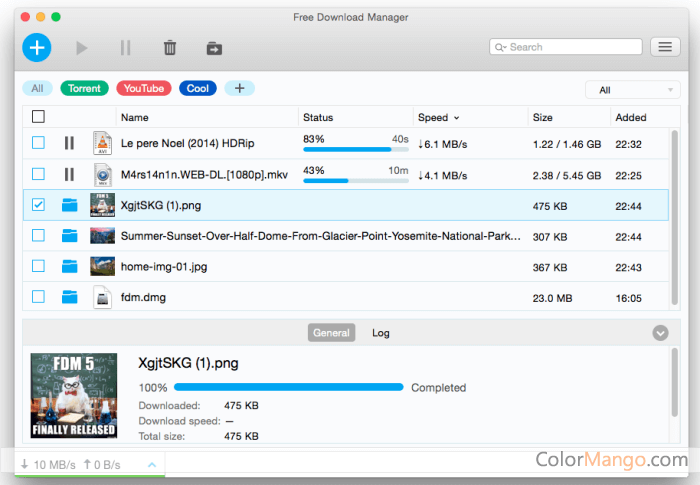Click the move-to-folder toolbar icon
This screenshot has height=485, width=700.
pos(214,48)
